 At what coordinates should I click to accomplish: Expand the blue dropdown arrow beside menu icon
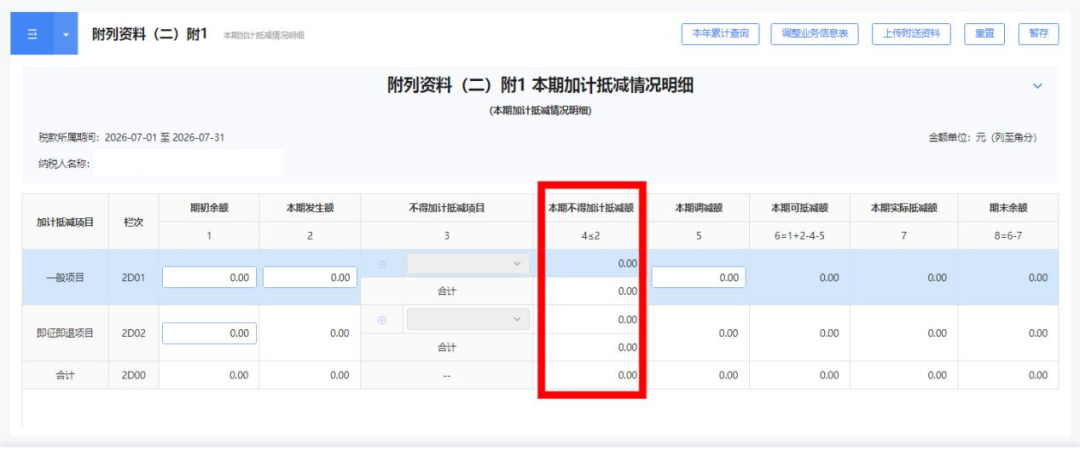point(66,34)
